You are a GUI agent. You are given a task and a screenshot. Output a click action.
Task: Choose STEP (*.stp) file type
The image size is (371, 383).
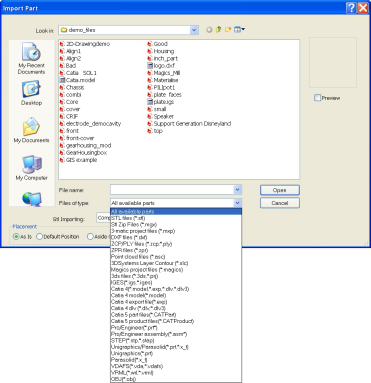pos(176,341)
